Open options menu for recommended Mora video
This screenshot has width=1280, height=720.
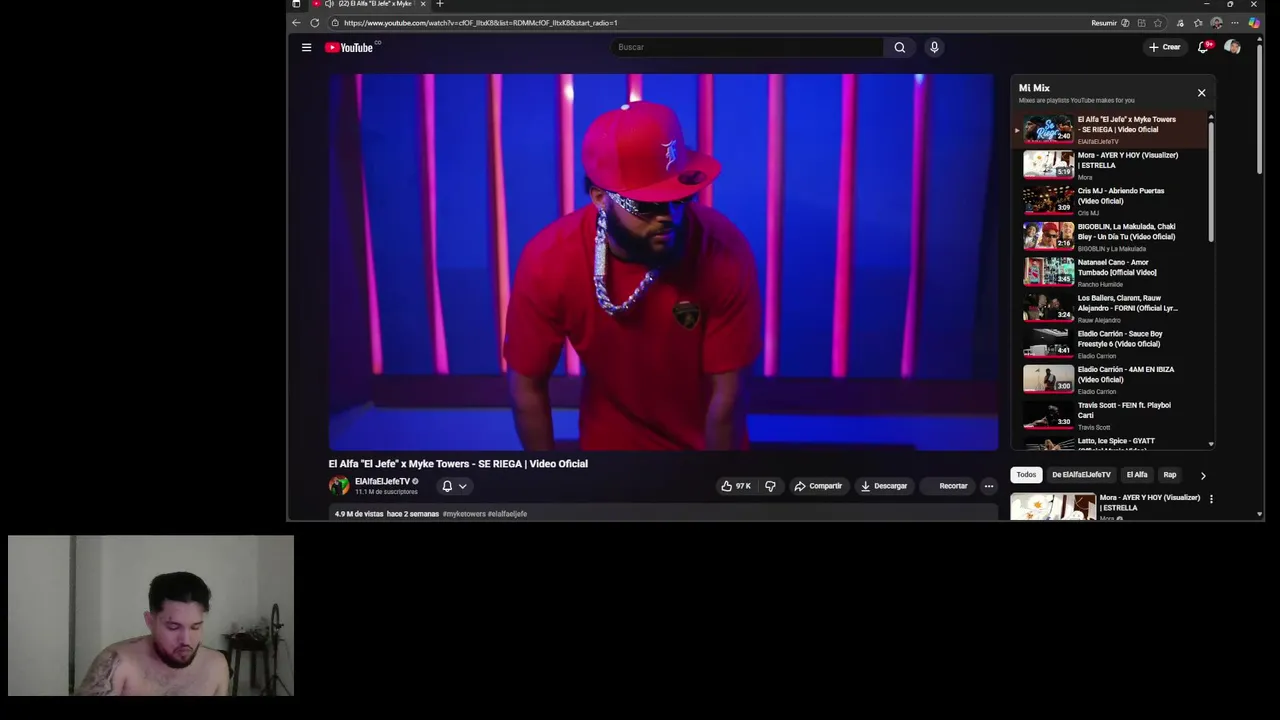[x=1211, y=499]
